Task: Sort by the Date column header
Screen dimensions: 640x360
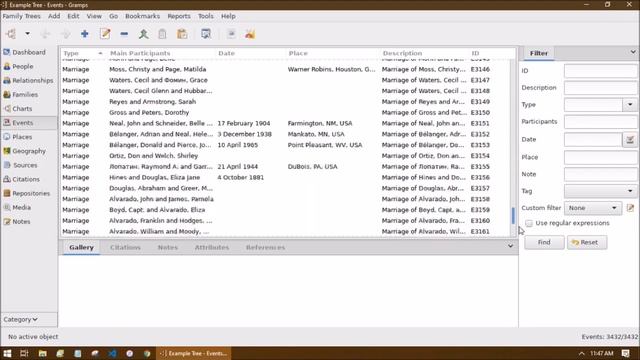Action: [x=251, y=53]
